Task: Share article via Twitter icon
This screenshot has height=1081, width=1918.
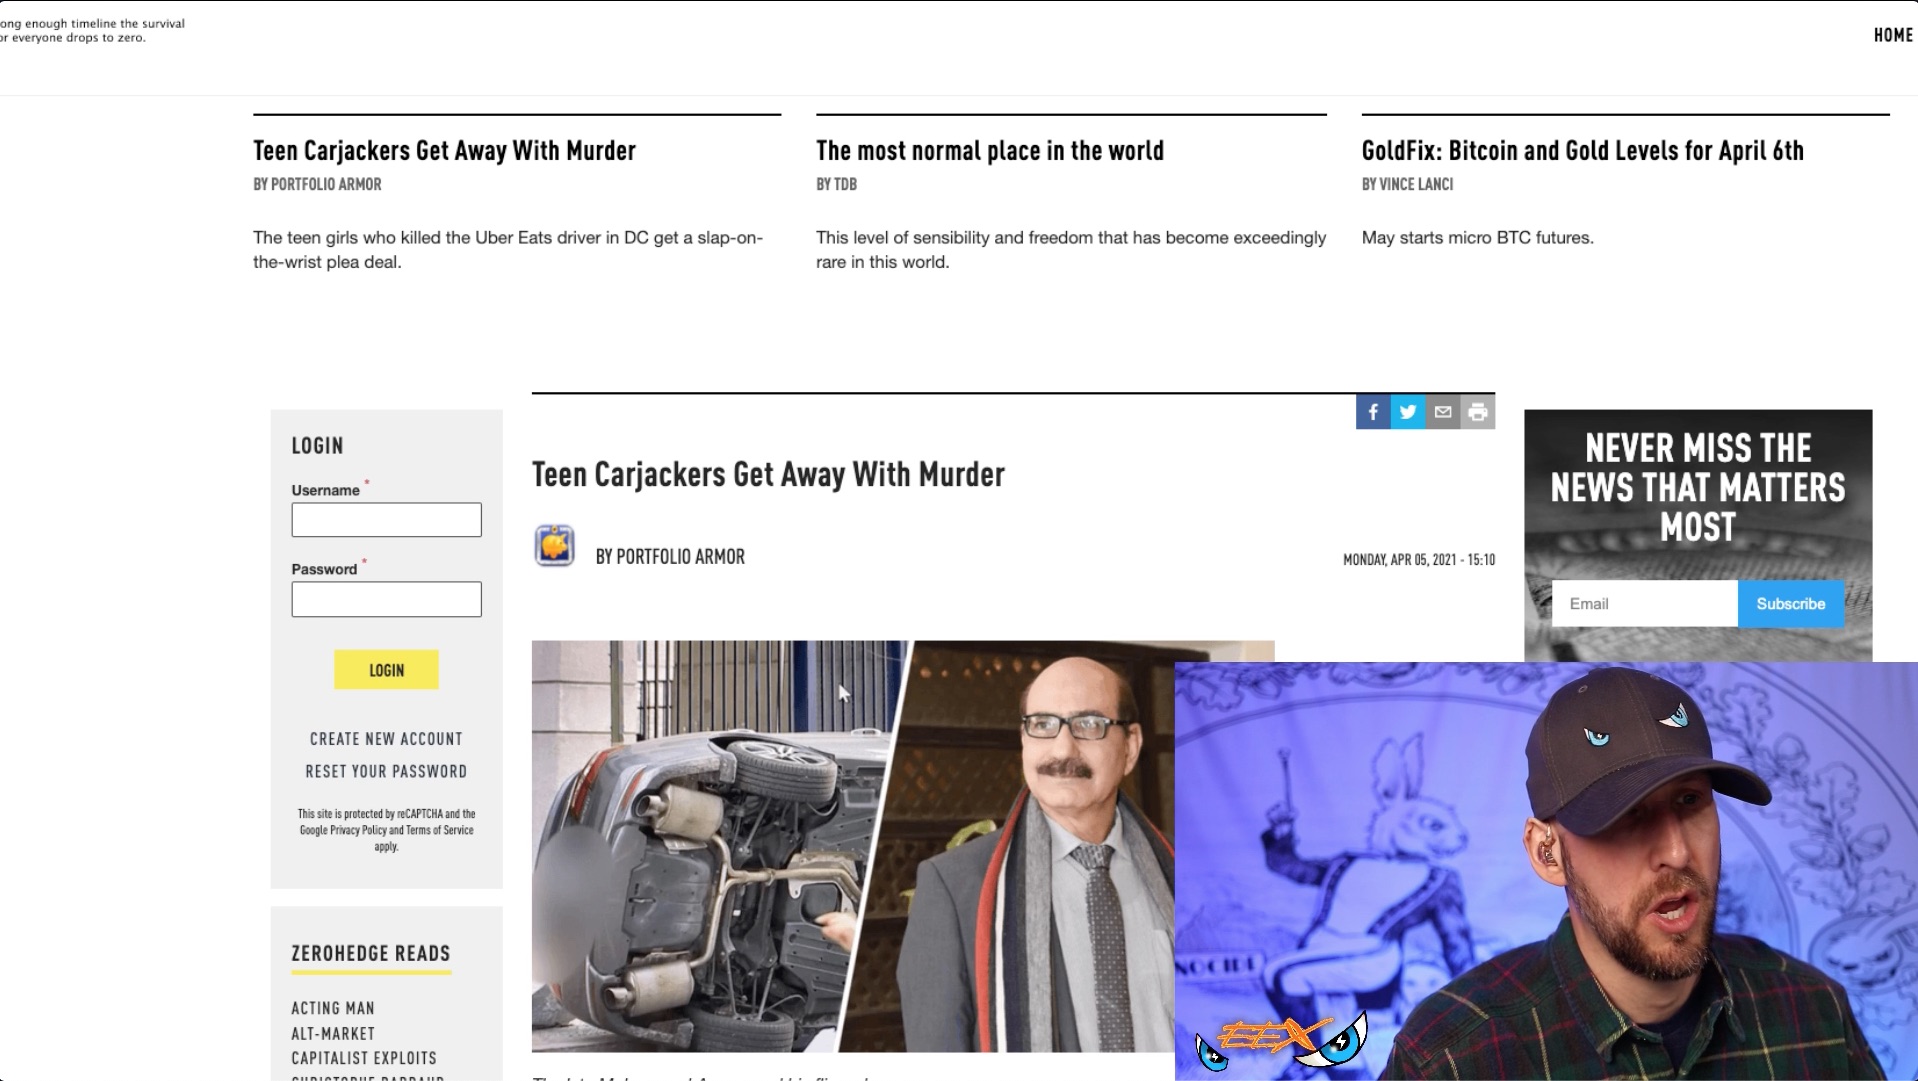Action: [1408, 412]
